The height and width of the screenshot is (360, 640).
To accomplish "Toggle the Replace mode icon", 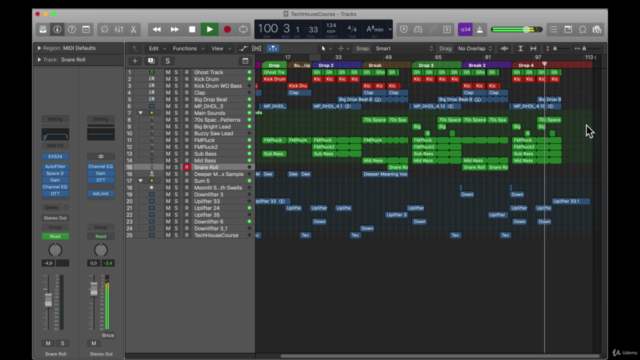I will pos(404,29).
